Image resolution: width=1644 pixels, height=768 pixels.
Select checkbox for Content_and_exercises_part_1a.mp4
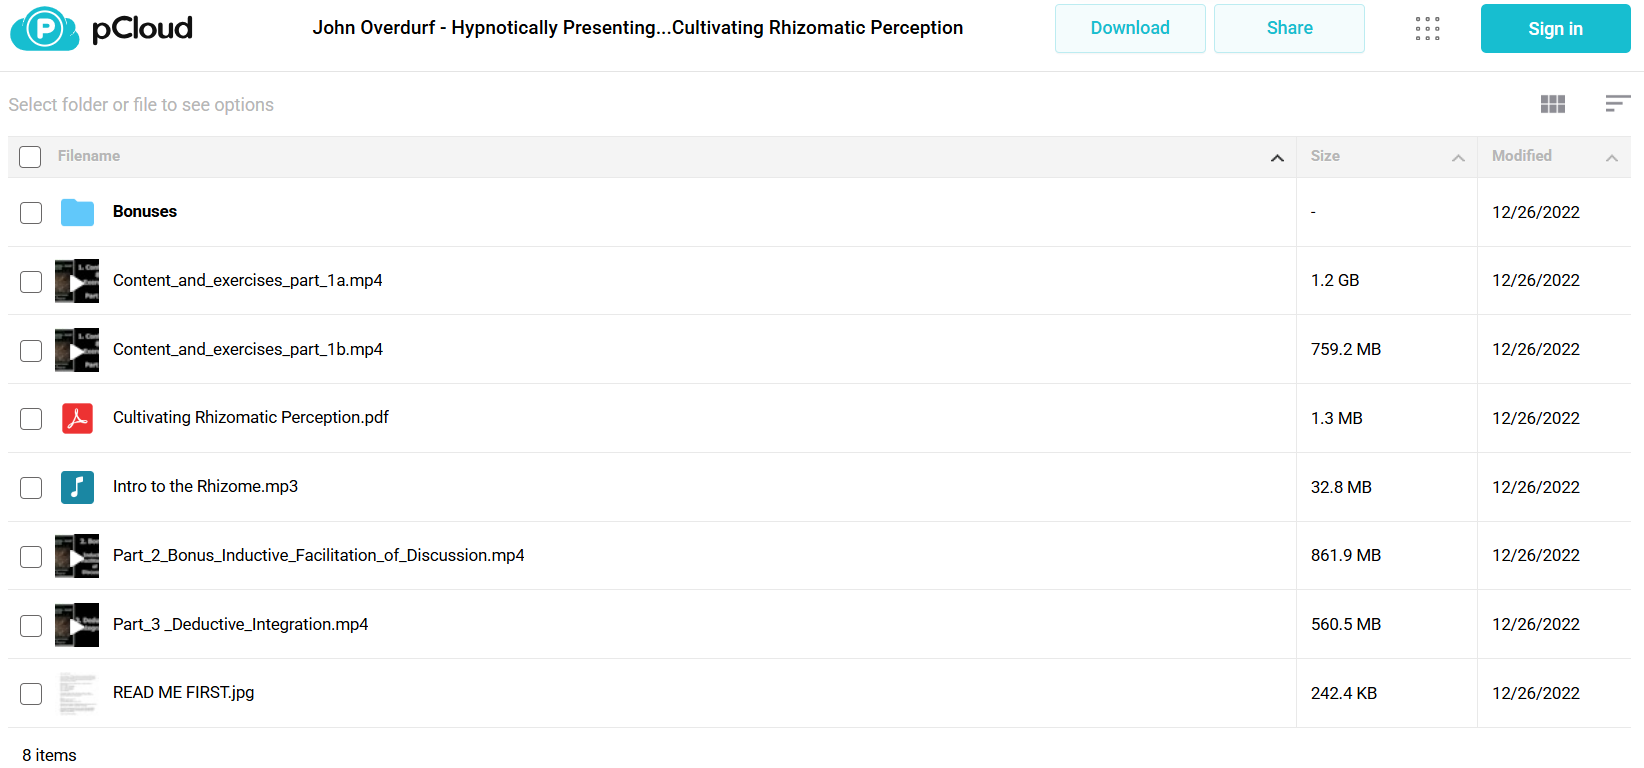[x=31, y=282]
